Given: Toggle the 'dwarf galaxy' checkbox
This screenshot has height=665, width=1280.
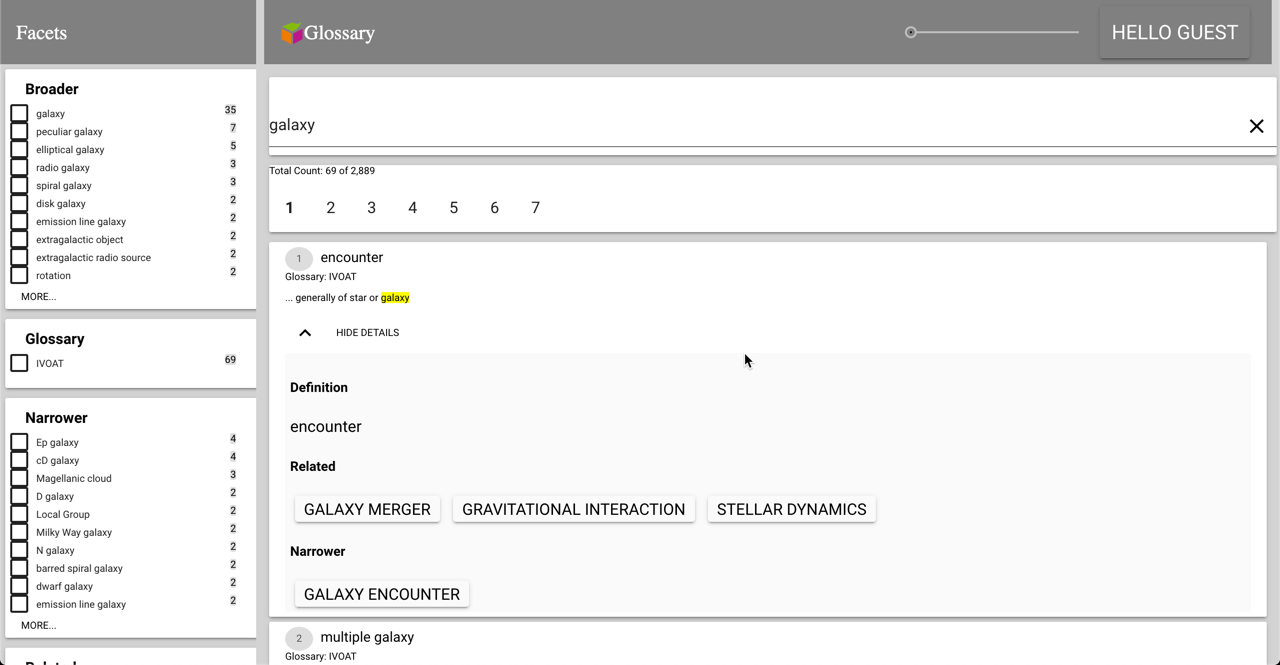Looking at the screenshot, I should coord(19,586).
